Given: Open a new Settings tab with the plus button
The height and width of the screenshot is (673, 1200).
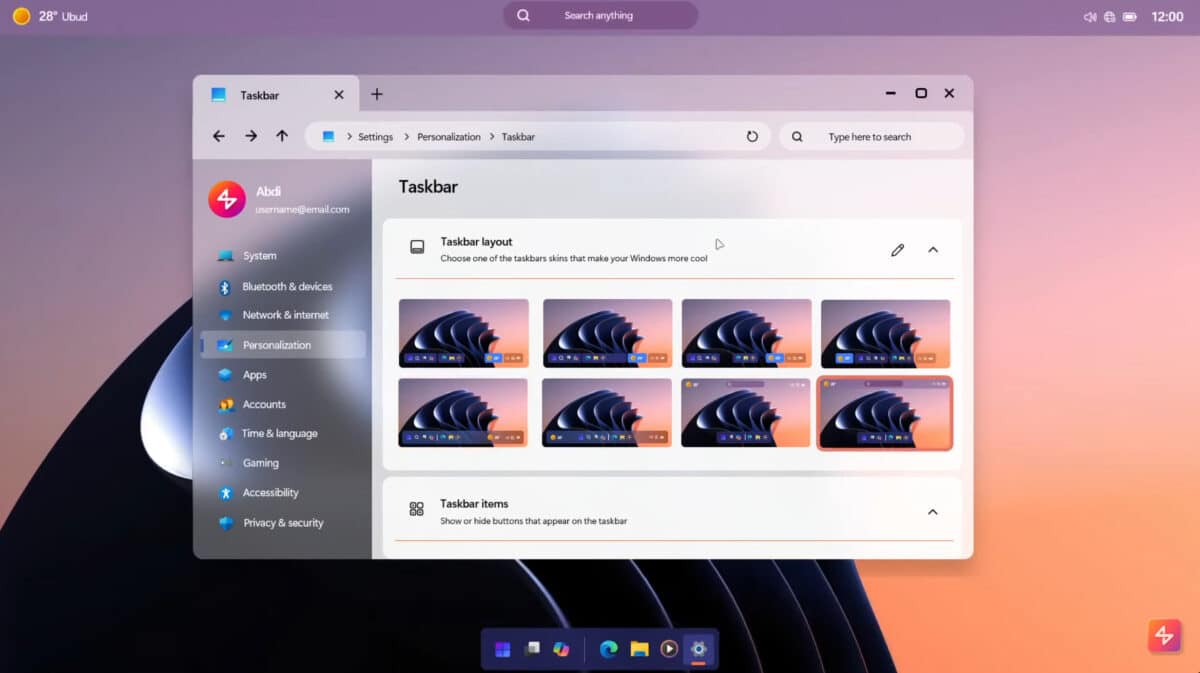Looking at the screenshot, I should pyautogui.click(x=377, y=93).
